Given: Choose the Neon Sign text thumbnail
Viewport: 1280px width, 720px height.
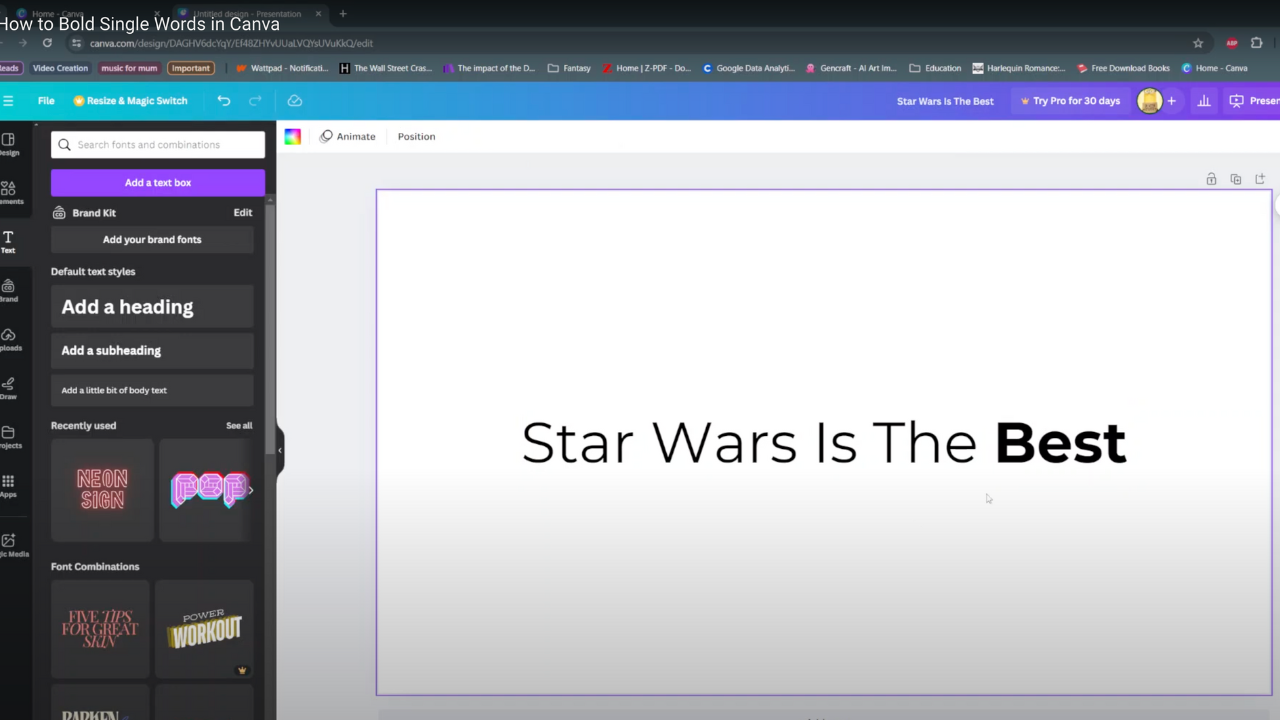Looking at the screenshot, I should pos(102,490).
